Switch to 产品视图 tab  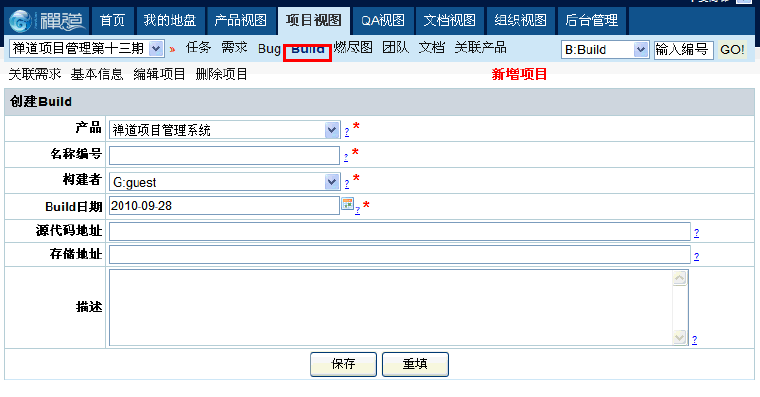[x=240, y=21]
